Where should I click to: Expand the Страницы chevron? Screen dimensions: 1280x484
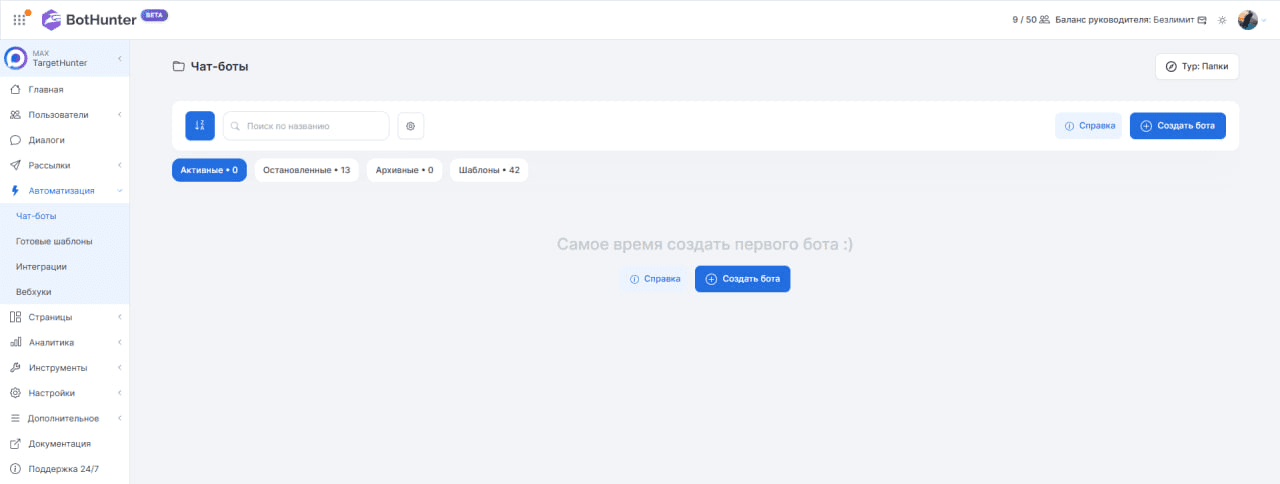(119, 317)
